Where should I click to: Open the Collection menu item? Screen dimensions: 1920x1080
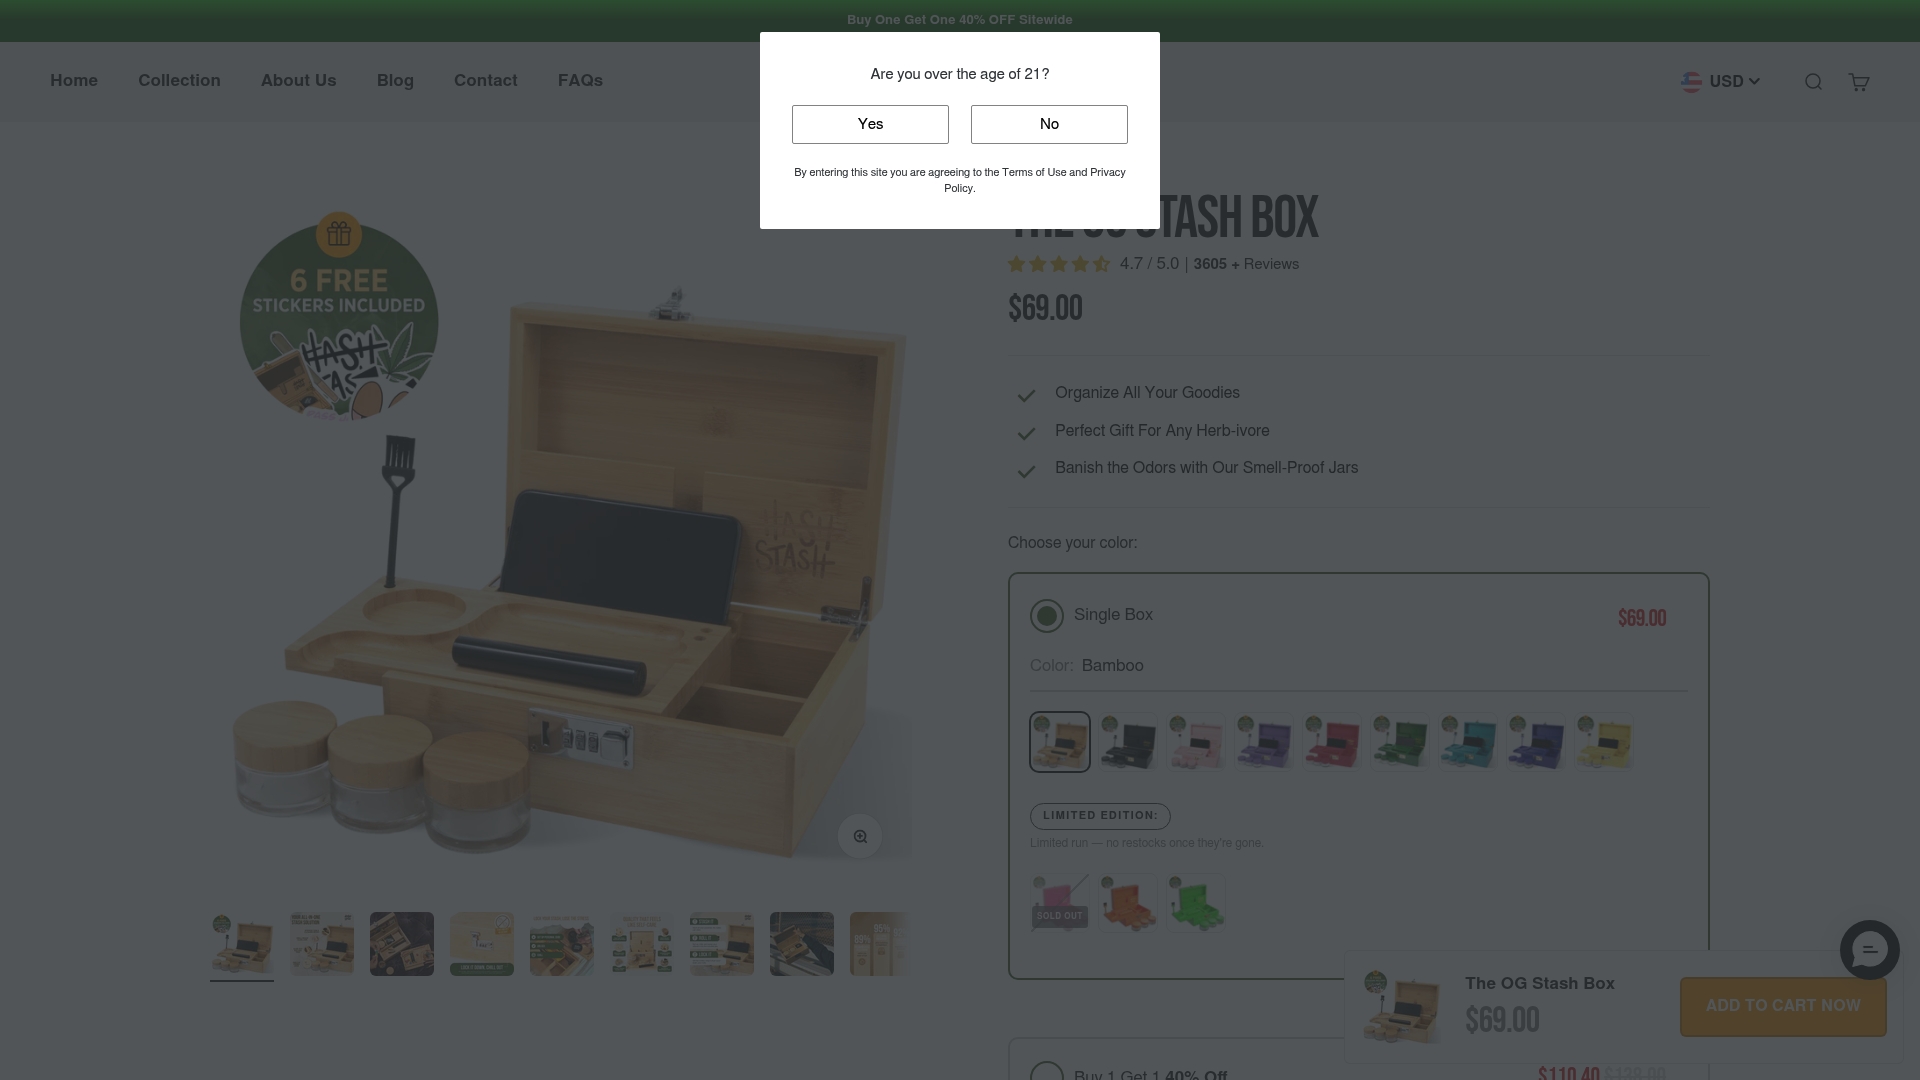pyautogui.click(x=179, y=81)
